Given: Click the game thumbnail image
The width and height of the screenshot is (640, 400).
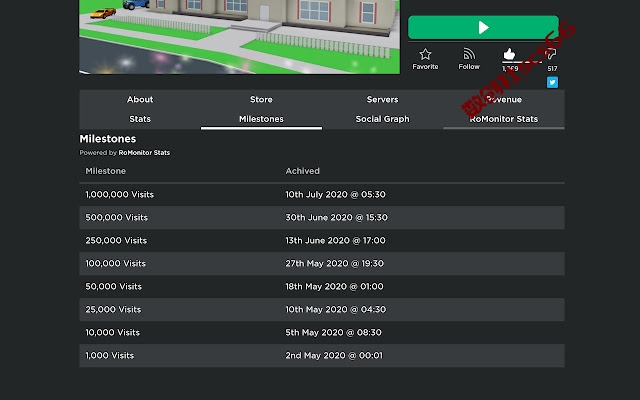Looking at the screenshot, I should pos(240,37).
